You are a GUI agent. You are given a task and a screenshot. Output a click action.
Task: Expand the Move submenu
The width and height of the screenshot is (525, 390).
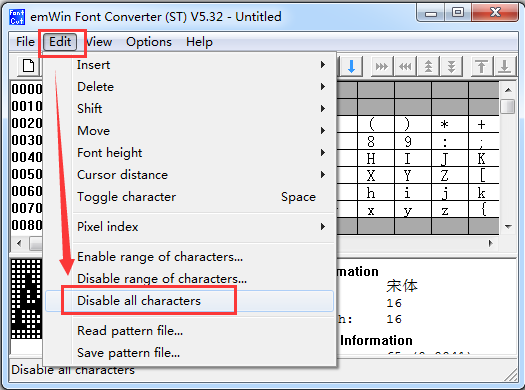190,131
